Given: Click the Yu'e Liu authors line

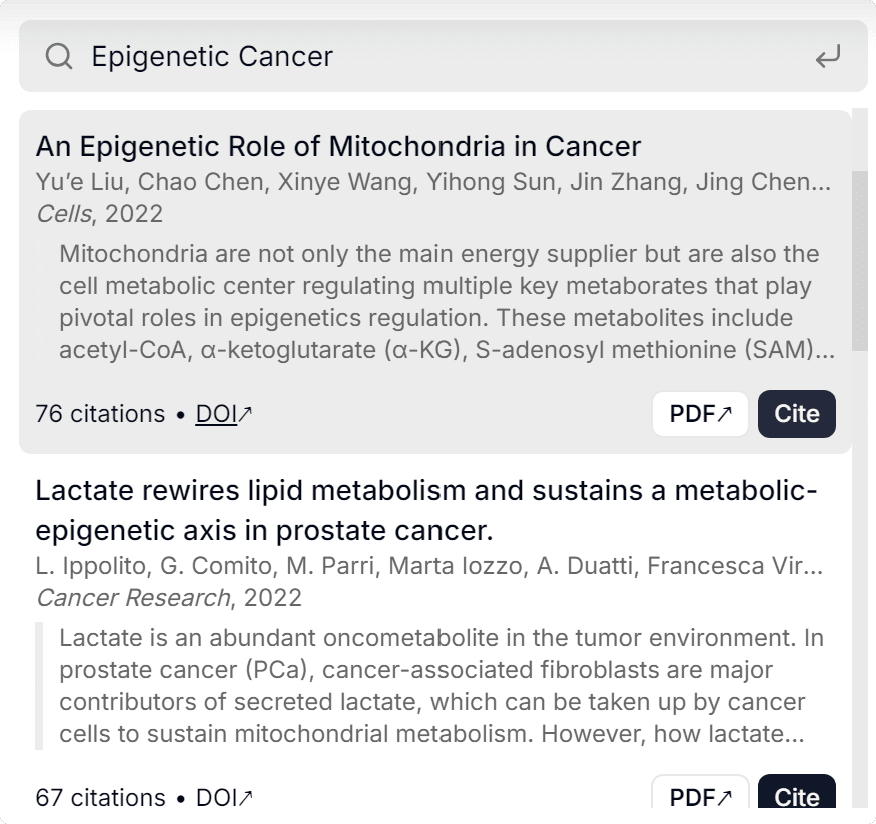Looking at the screenshot, I should pos(432,182).
